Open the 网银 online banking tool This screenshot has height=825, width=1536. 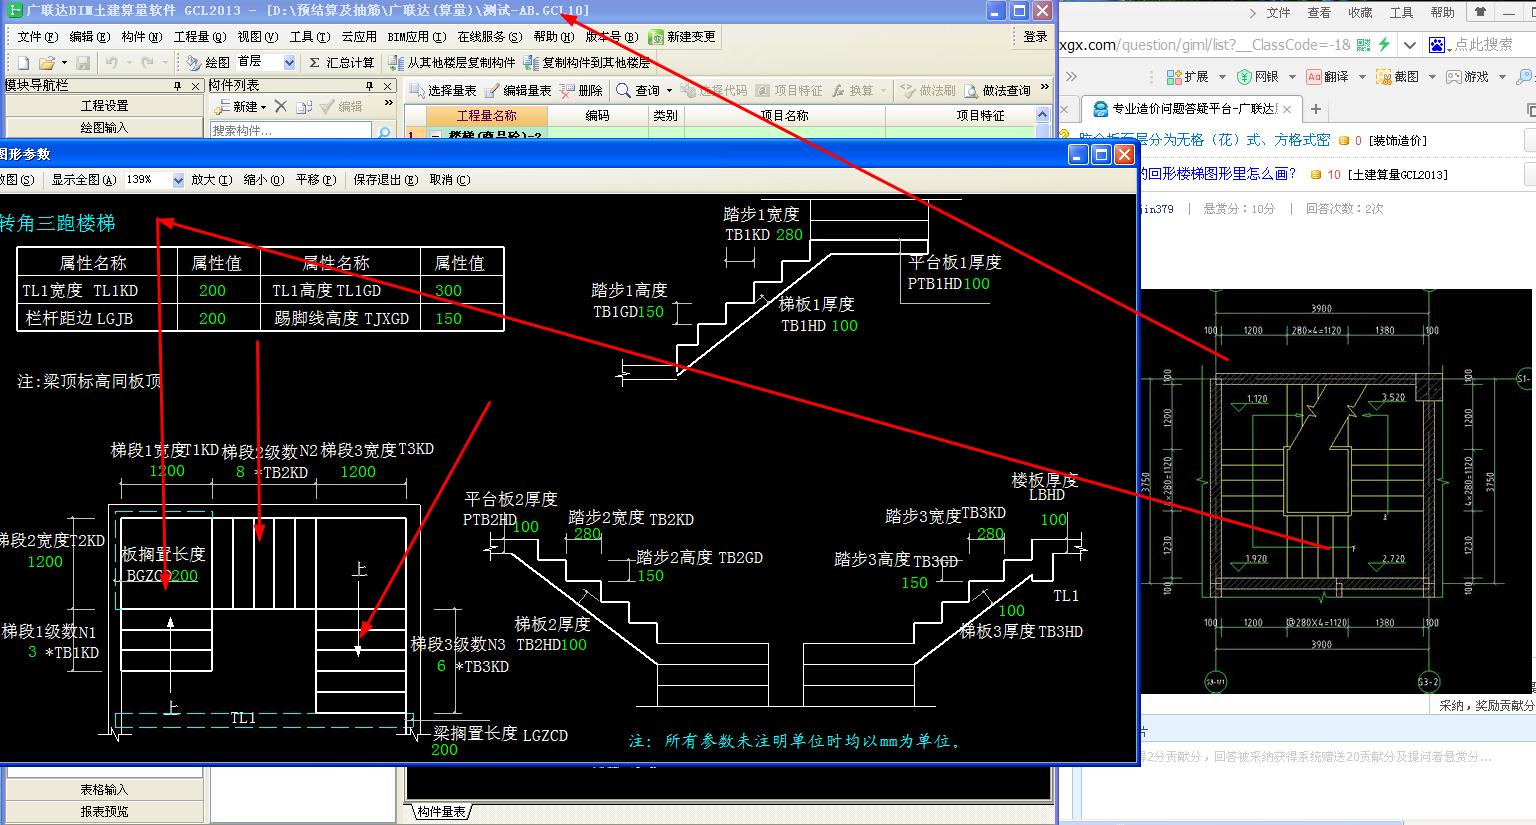click(x=1258, y=76)
